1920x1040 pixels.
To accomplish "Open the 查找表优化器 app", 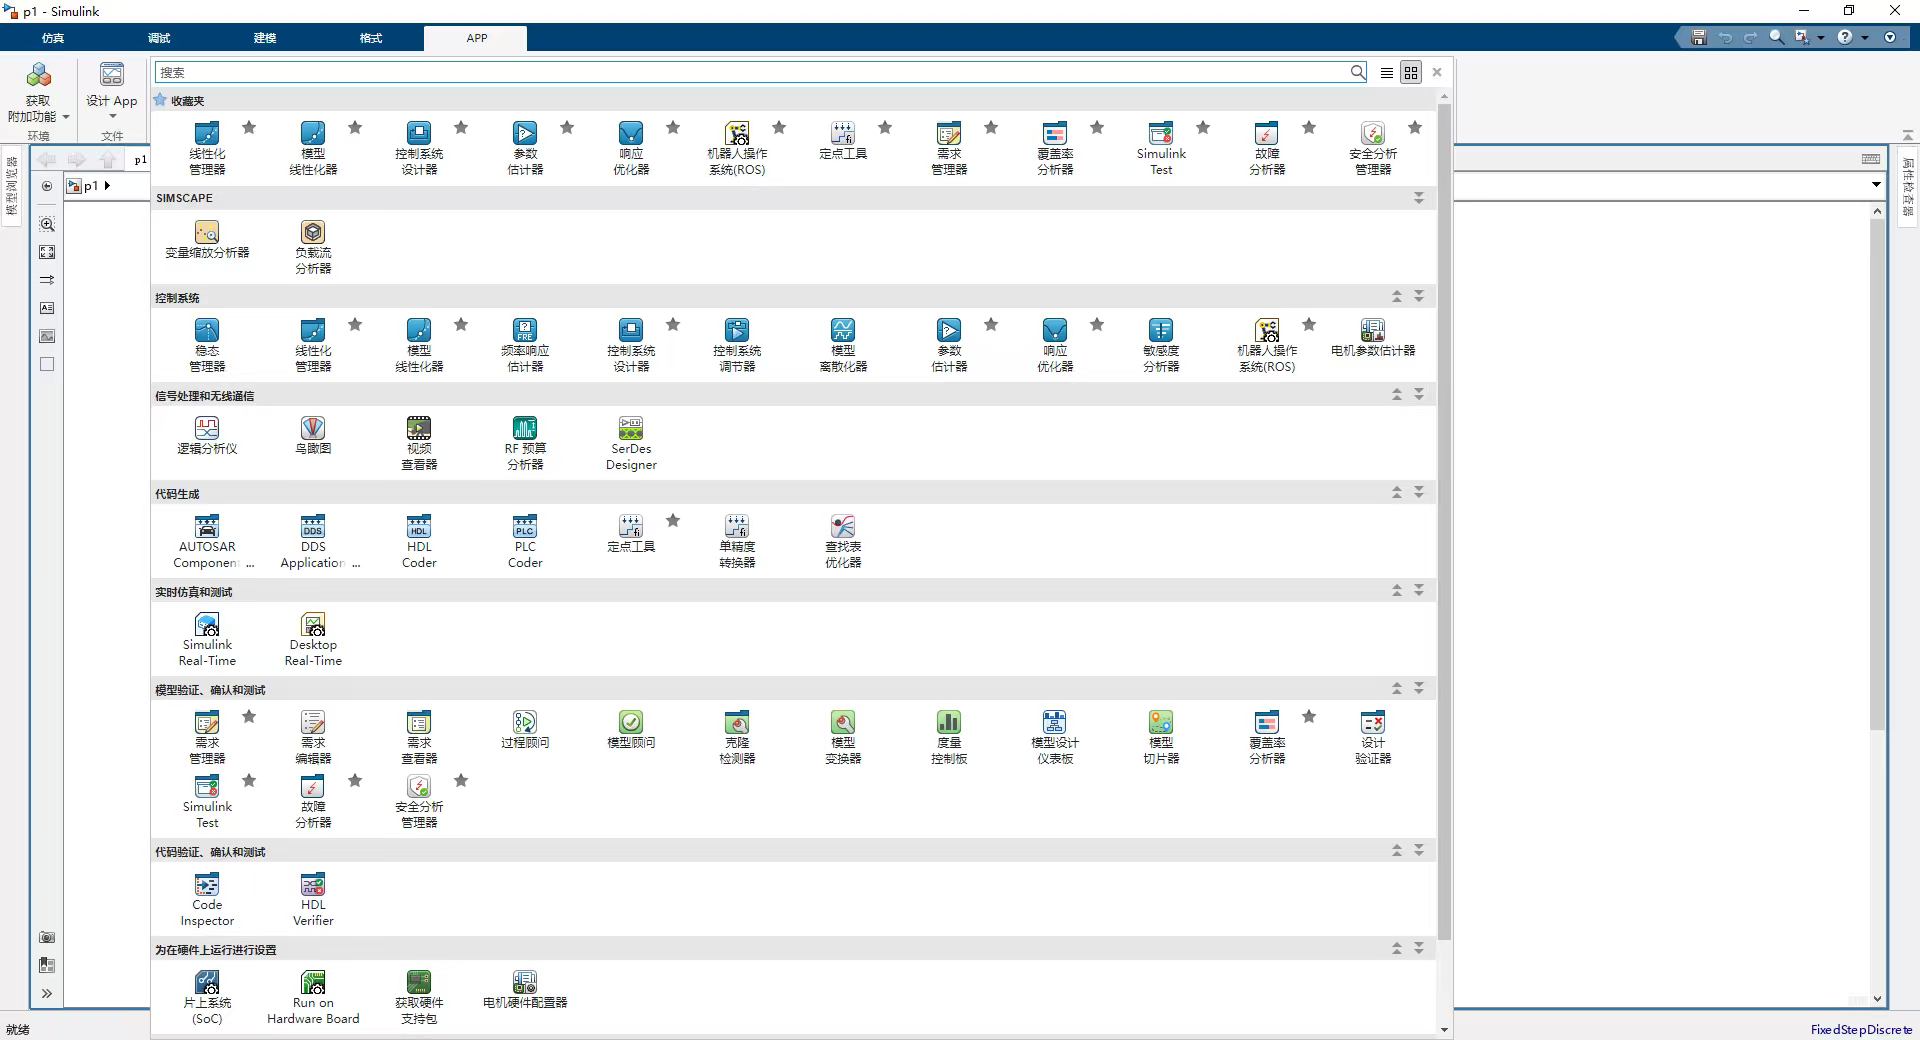I will pyautogui.click(x=843, y=542).
